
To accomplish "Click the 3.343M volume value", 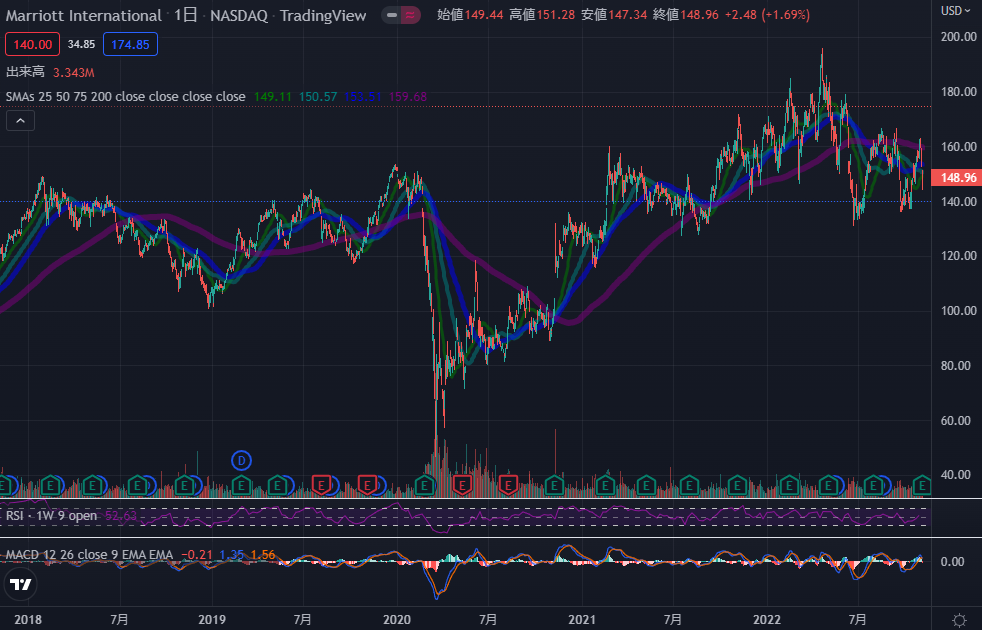I will click(73, 73).
